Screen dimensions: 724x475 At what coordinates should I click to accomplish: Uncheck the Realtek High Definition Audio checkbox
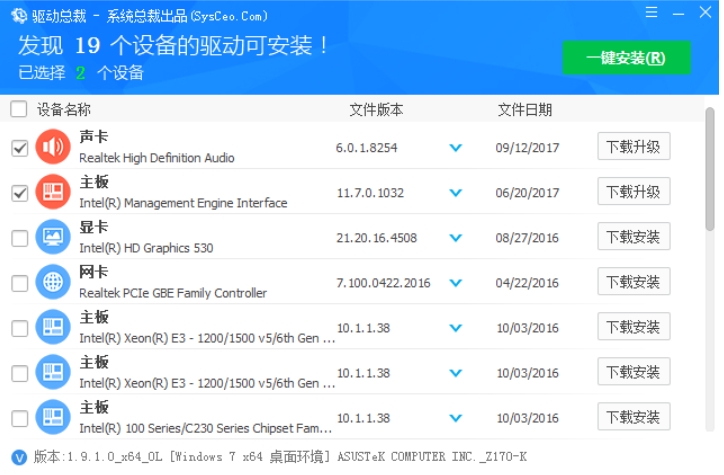[x=19, y=148]
